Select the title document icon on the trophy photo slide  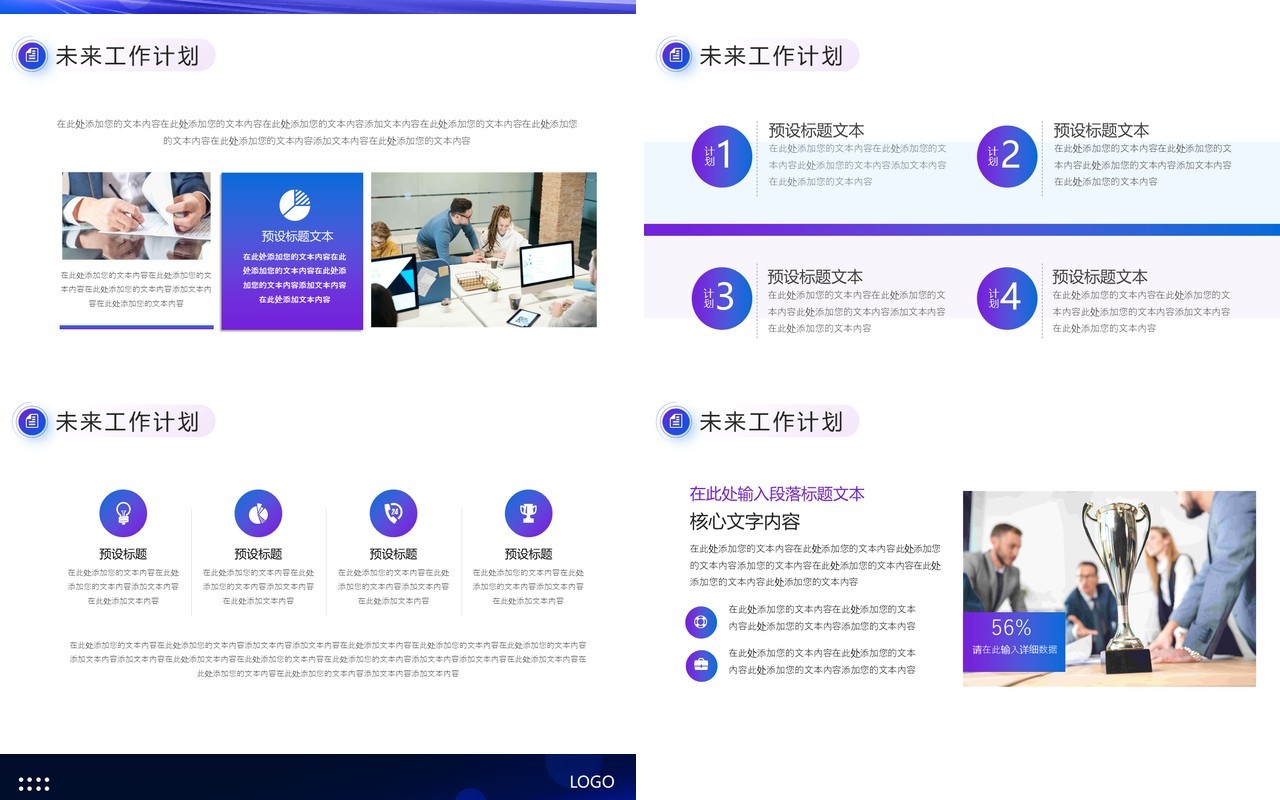[676, 422]
